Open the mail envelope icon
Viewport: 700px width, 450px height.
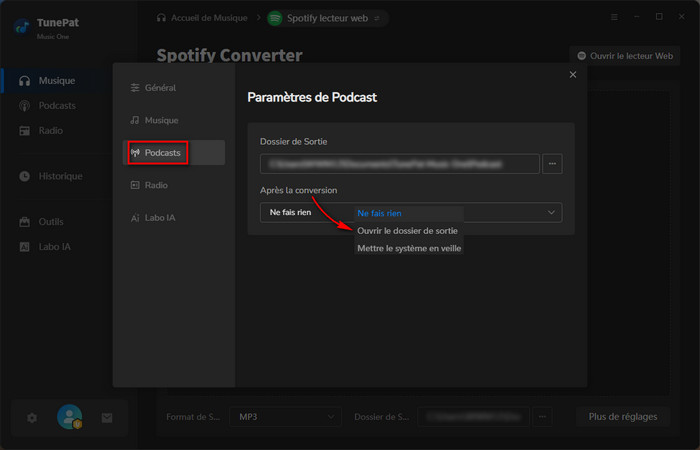107,418
